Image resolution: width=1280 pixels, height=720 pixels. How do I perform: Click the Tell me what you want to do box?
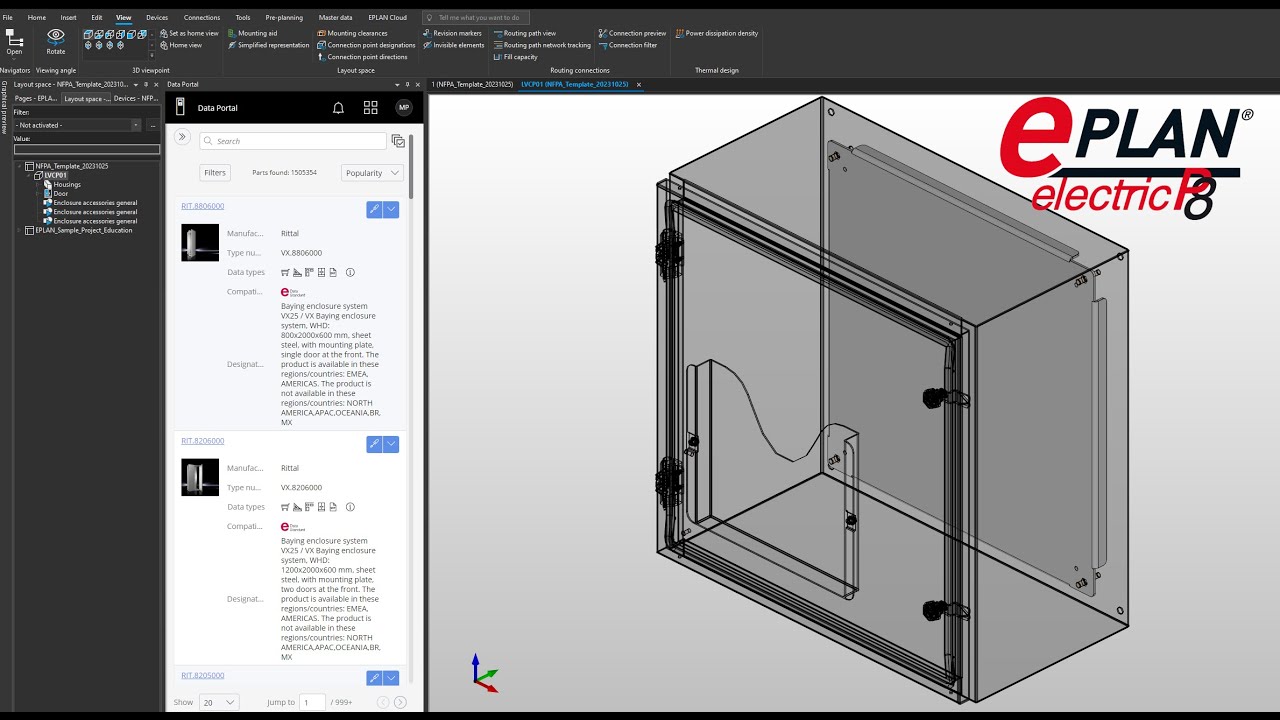476,17
